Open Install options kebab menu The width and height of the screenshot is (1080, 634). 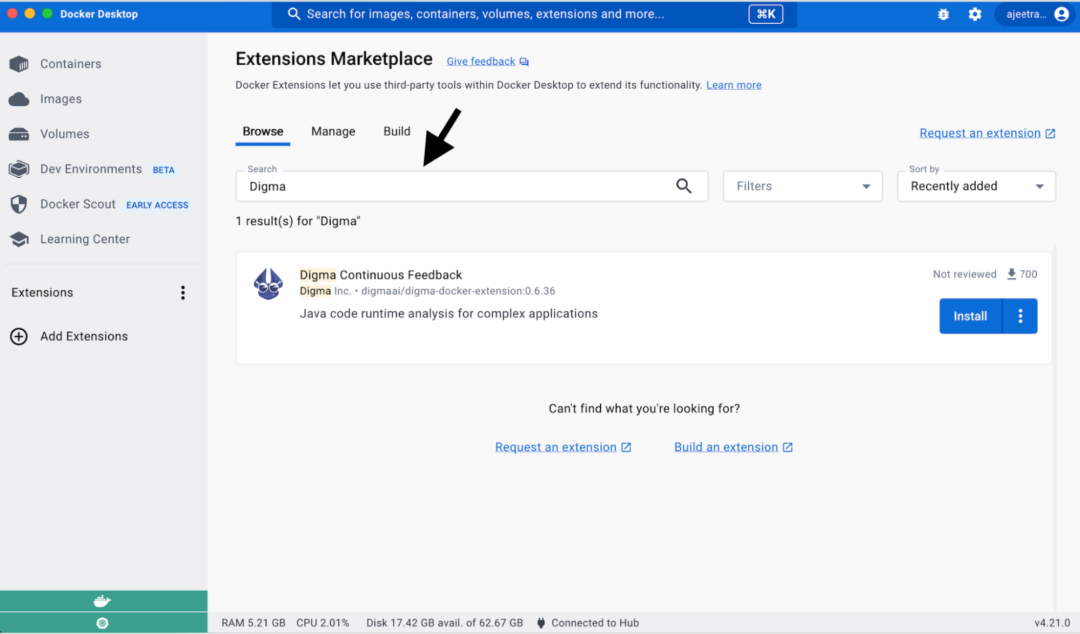pos(1019,315)
